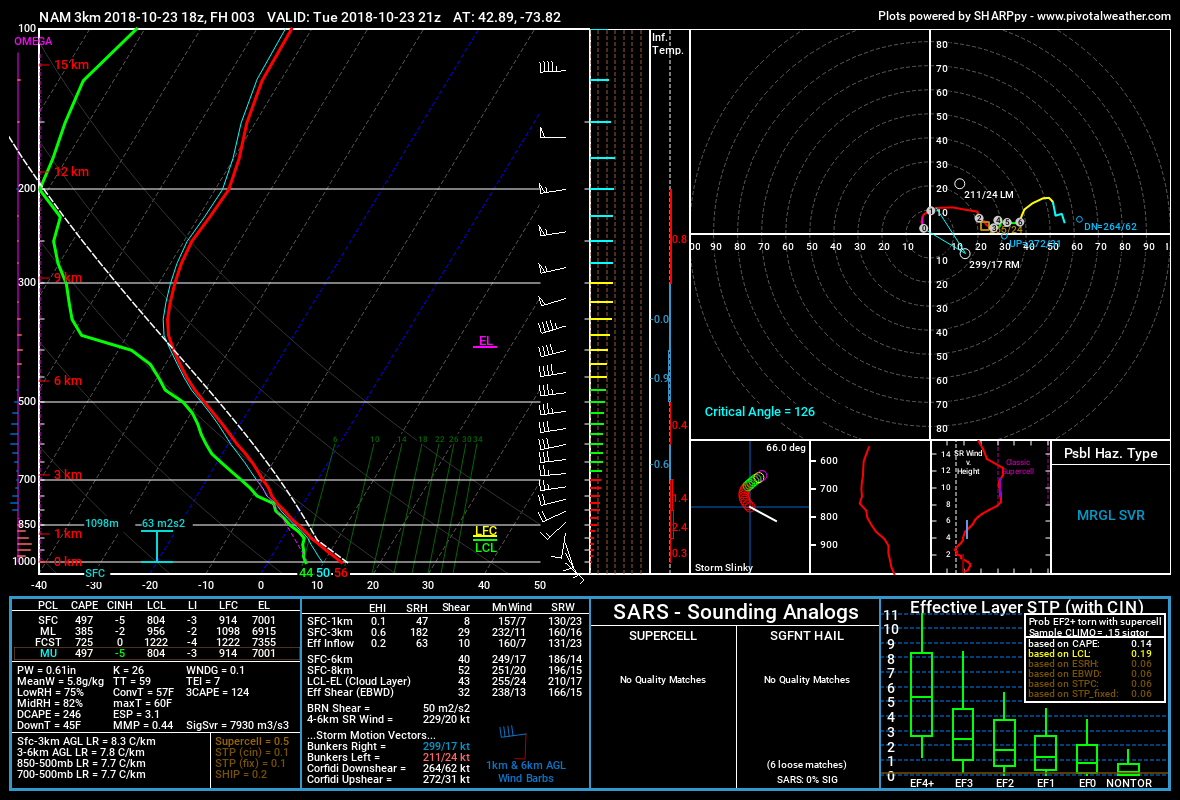Click the magenta OMEGA label
This screenshot has height=800, width=1180.
33,41
